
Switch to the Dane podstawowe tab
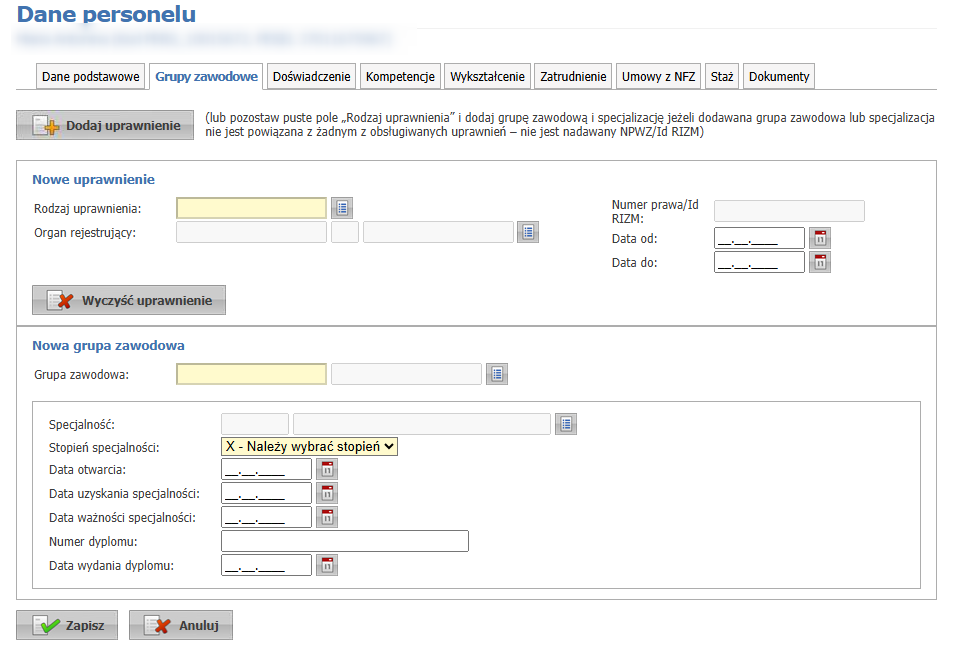(x=91, y=77)
